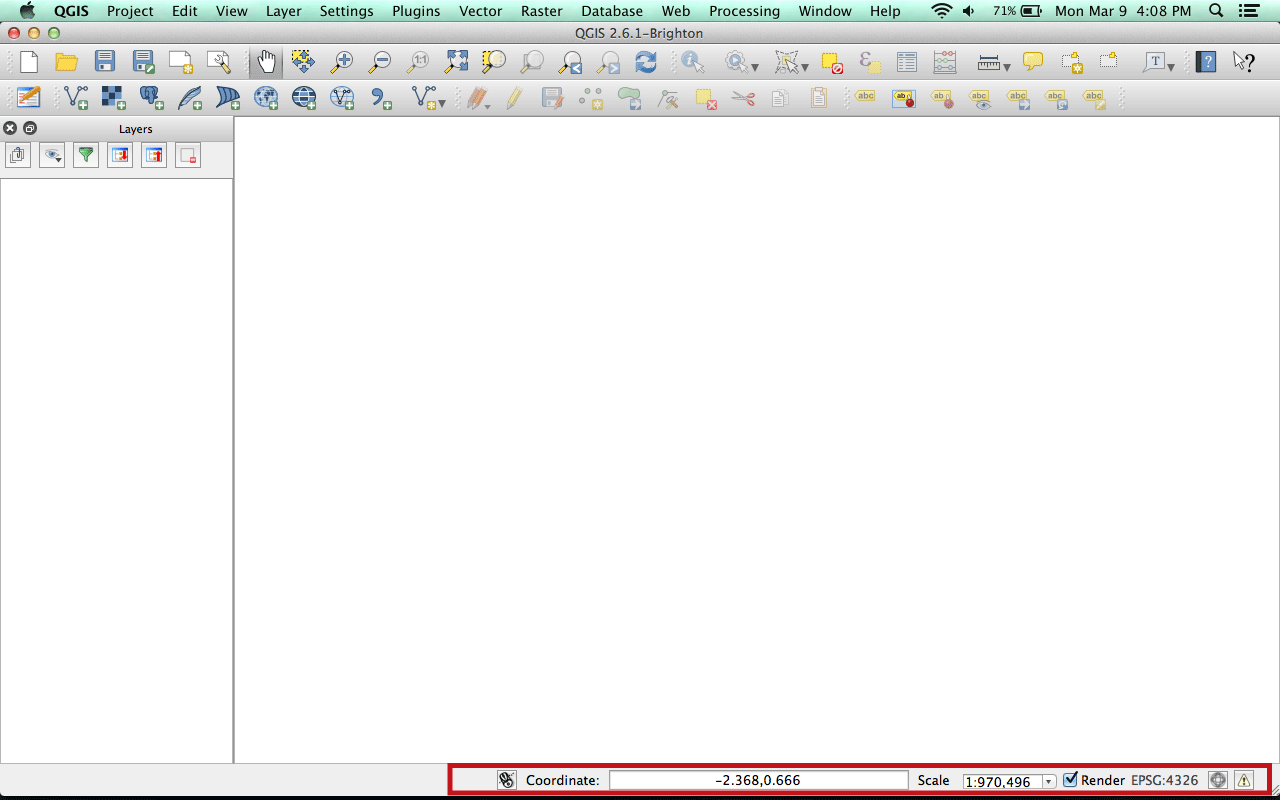Image resolution: width=1280 pixels, height=800 pixels.
Task: Click Filter Legend green funnel icon
Action: pos(86,155)
